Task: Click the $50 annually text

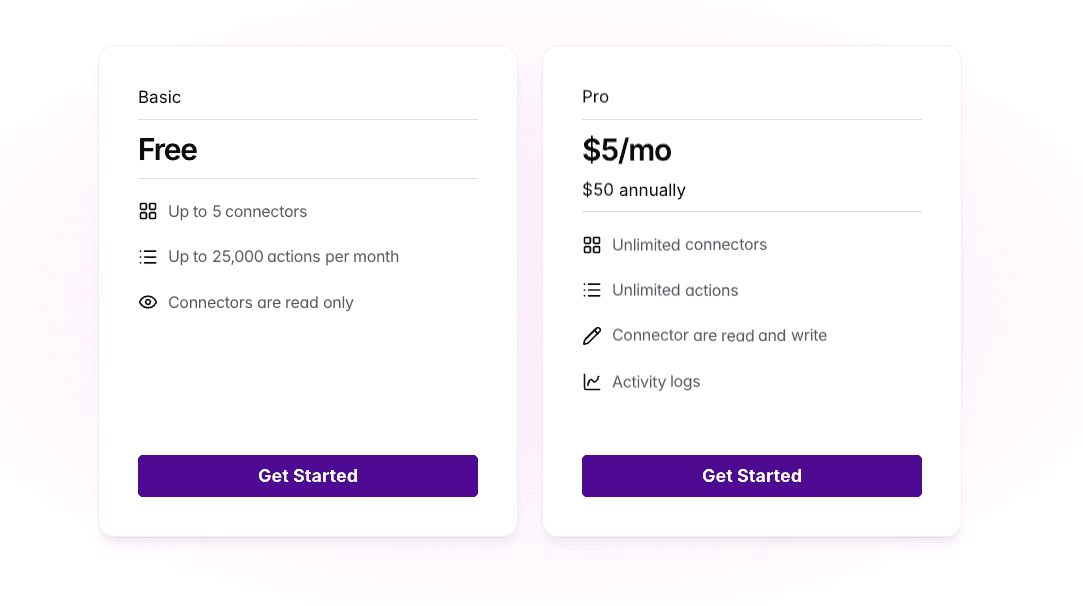Action: pyautogui.click(x=634, y=190)
